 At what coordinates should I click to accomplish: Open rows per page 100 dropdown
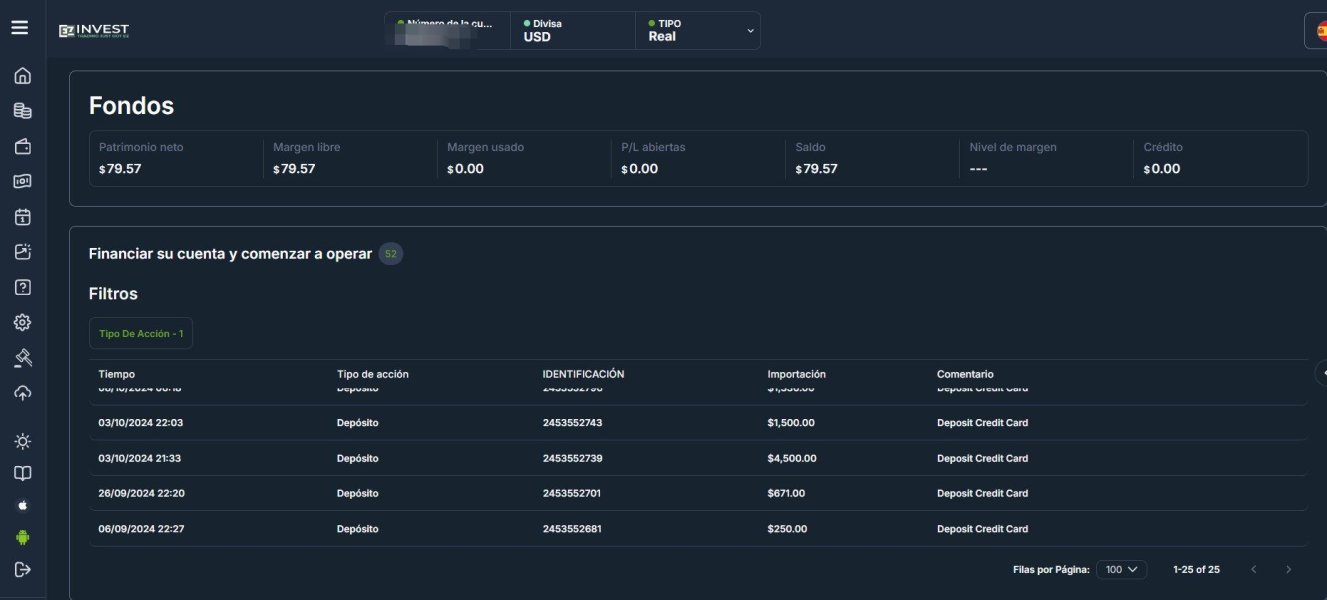[1121, 569]
